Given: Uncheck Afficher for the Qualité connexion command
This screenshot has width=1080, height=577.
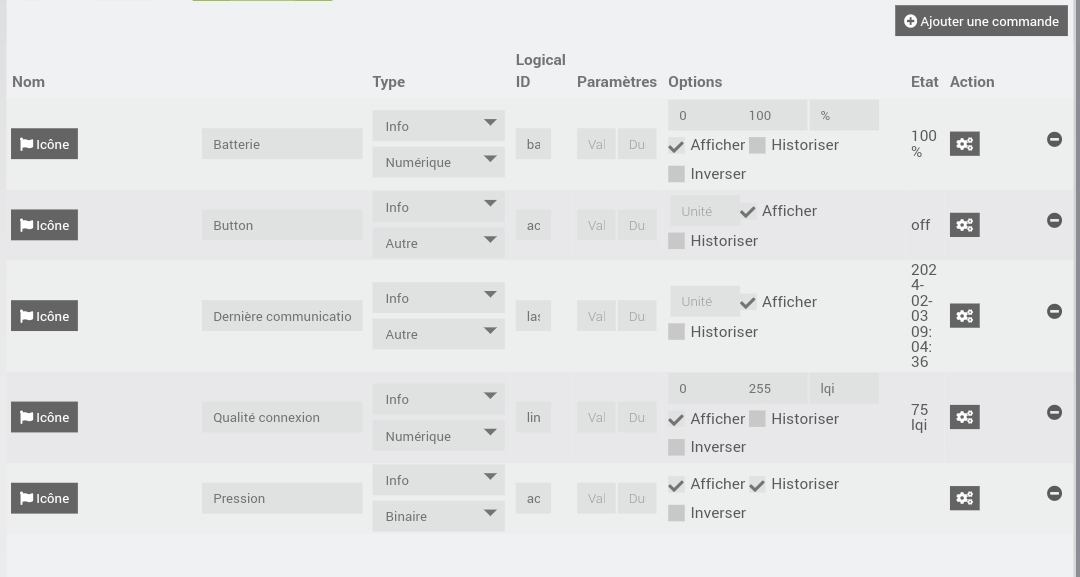Looking at the screenshot, I should click(677, 419).
